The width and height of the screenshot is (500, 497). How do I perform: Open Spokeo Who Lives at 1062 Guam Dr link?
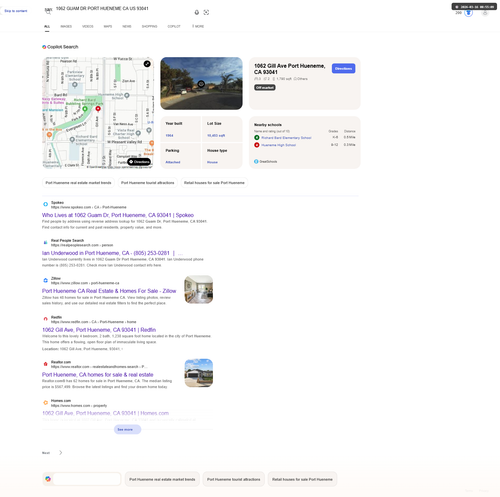118,215
